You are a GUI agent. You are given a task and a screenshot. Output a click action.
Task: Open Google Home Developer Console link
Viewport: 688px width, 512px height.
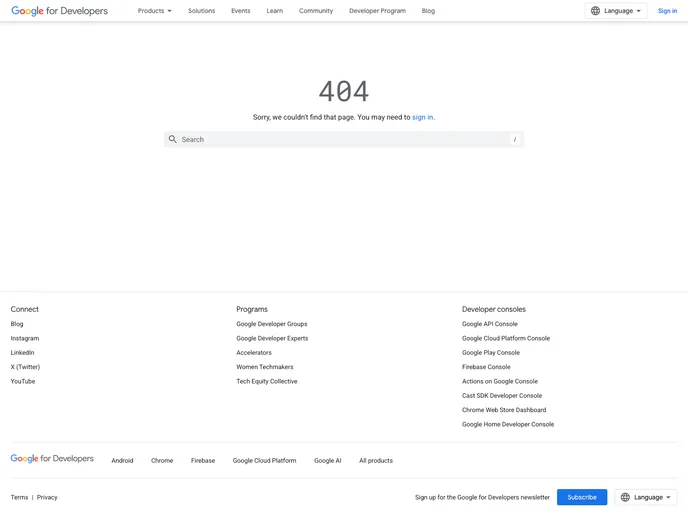tap(508, 424)
